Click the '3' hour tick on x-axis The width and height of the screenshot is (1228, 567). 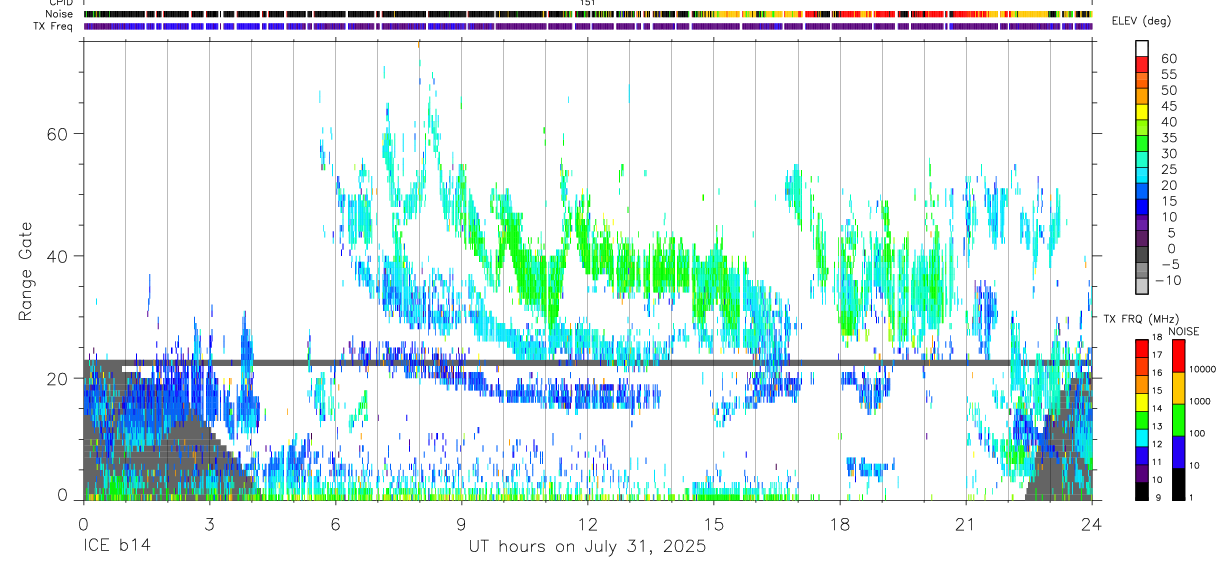[209, 523]
